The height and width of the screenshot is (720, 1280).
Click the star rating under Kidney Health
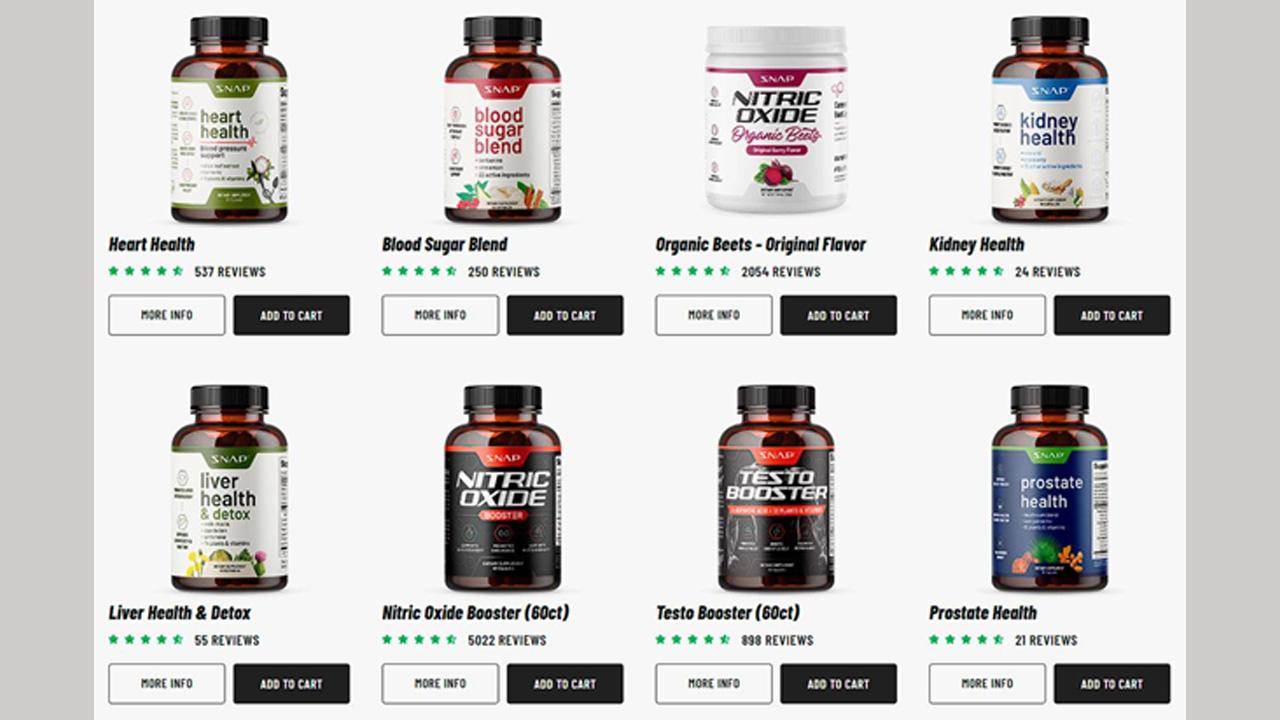(x=966, y=271)
